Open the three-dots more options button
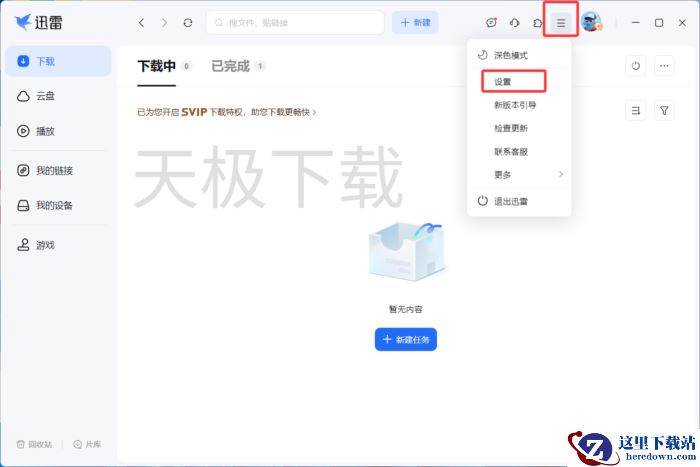Viewport: 700px width, 467px height. tap(664, 66)
